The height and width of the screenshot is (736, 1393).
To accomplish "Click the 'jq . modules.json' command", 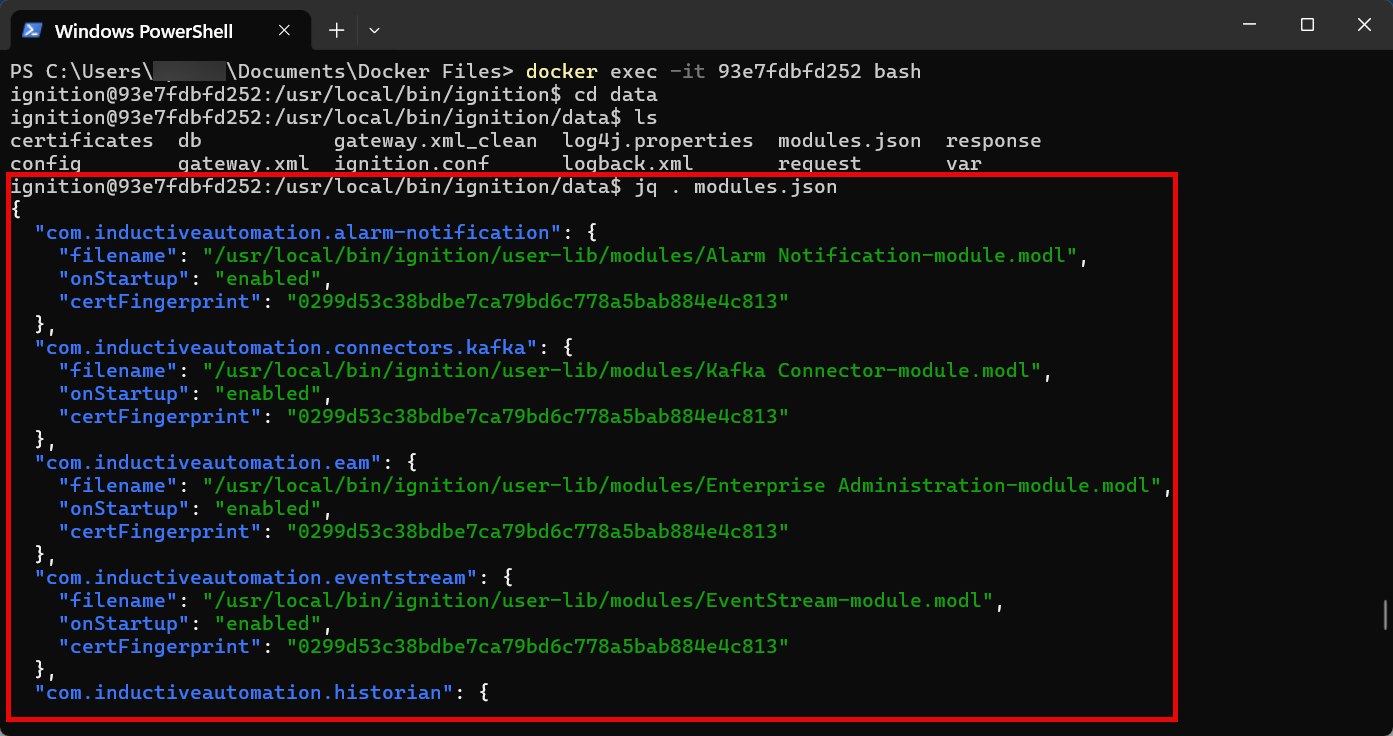I will pyautogui.click(x=736, y=186).
